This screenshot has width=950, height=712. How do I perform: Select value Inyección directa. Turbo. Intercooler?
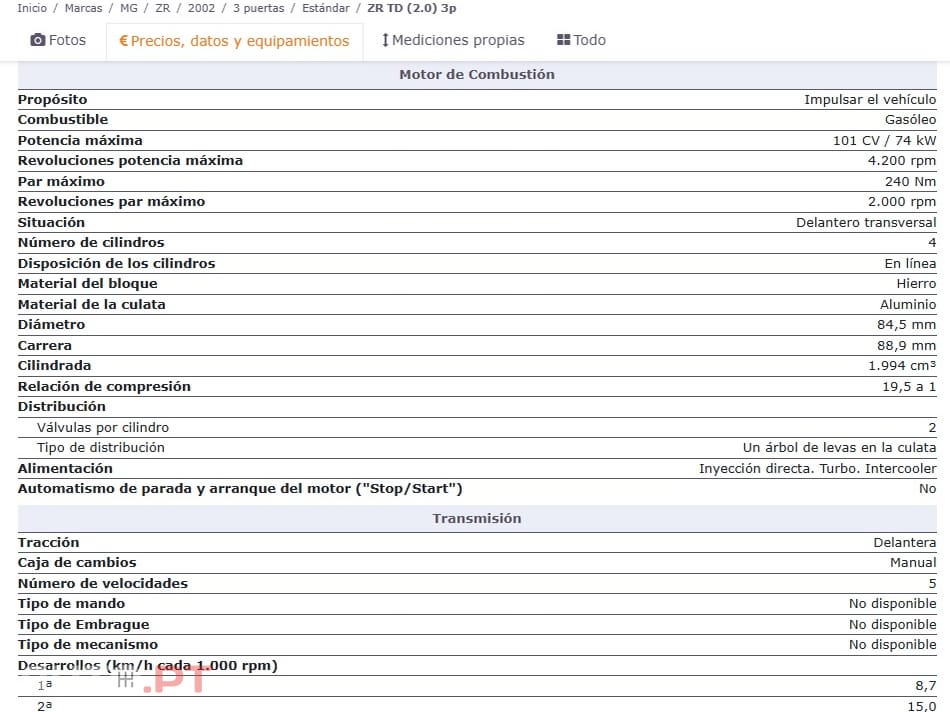817,468
